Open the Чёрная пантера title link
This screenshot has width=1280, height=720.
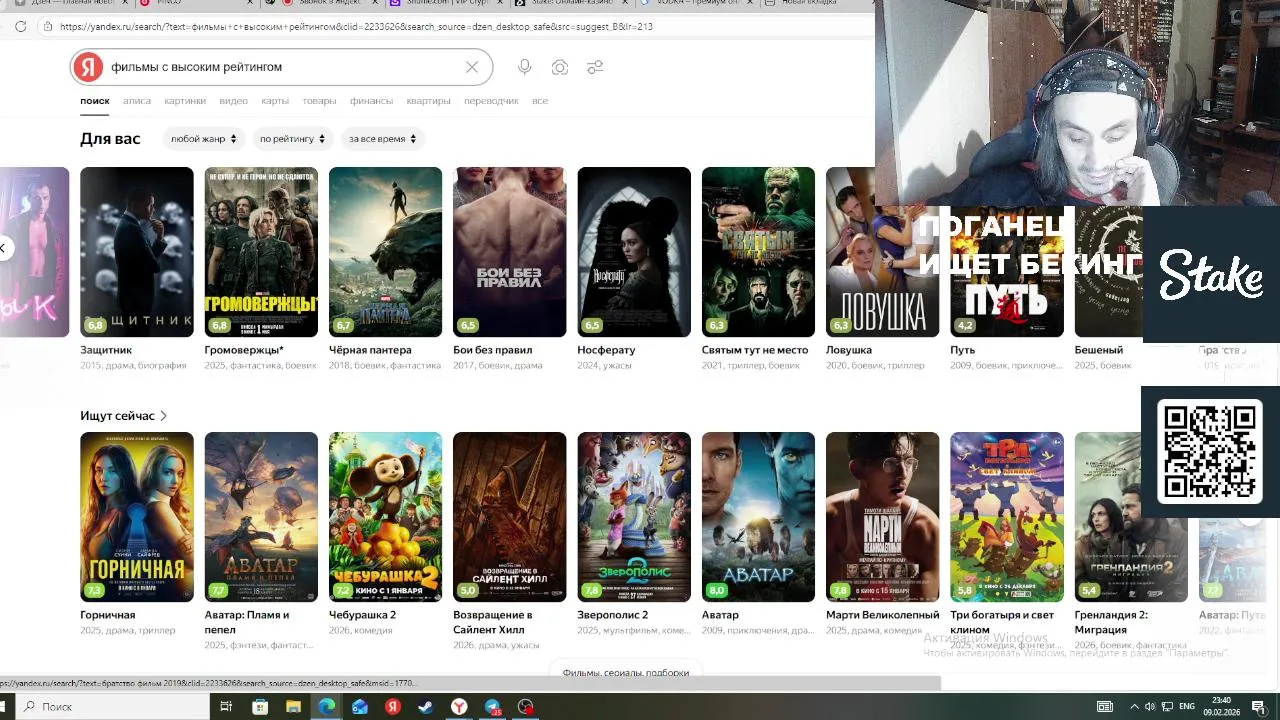pyautogui.click(x=370, y=350)
